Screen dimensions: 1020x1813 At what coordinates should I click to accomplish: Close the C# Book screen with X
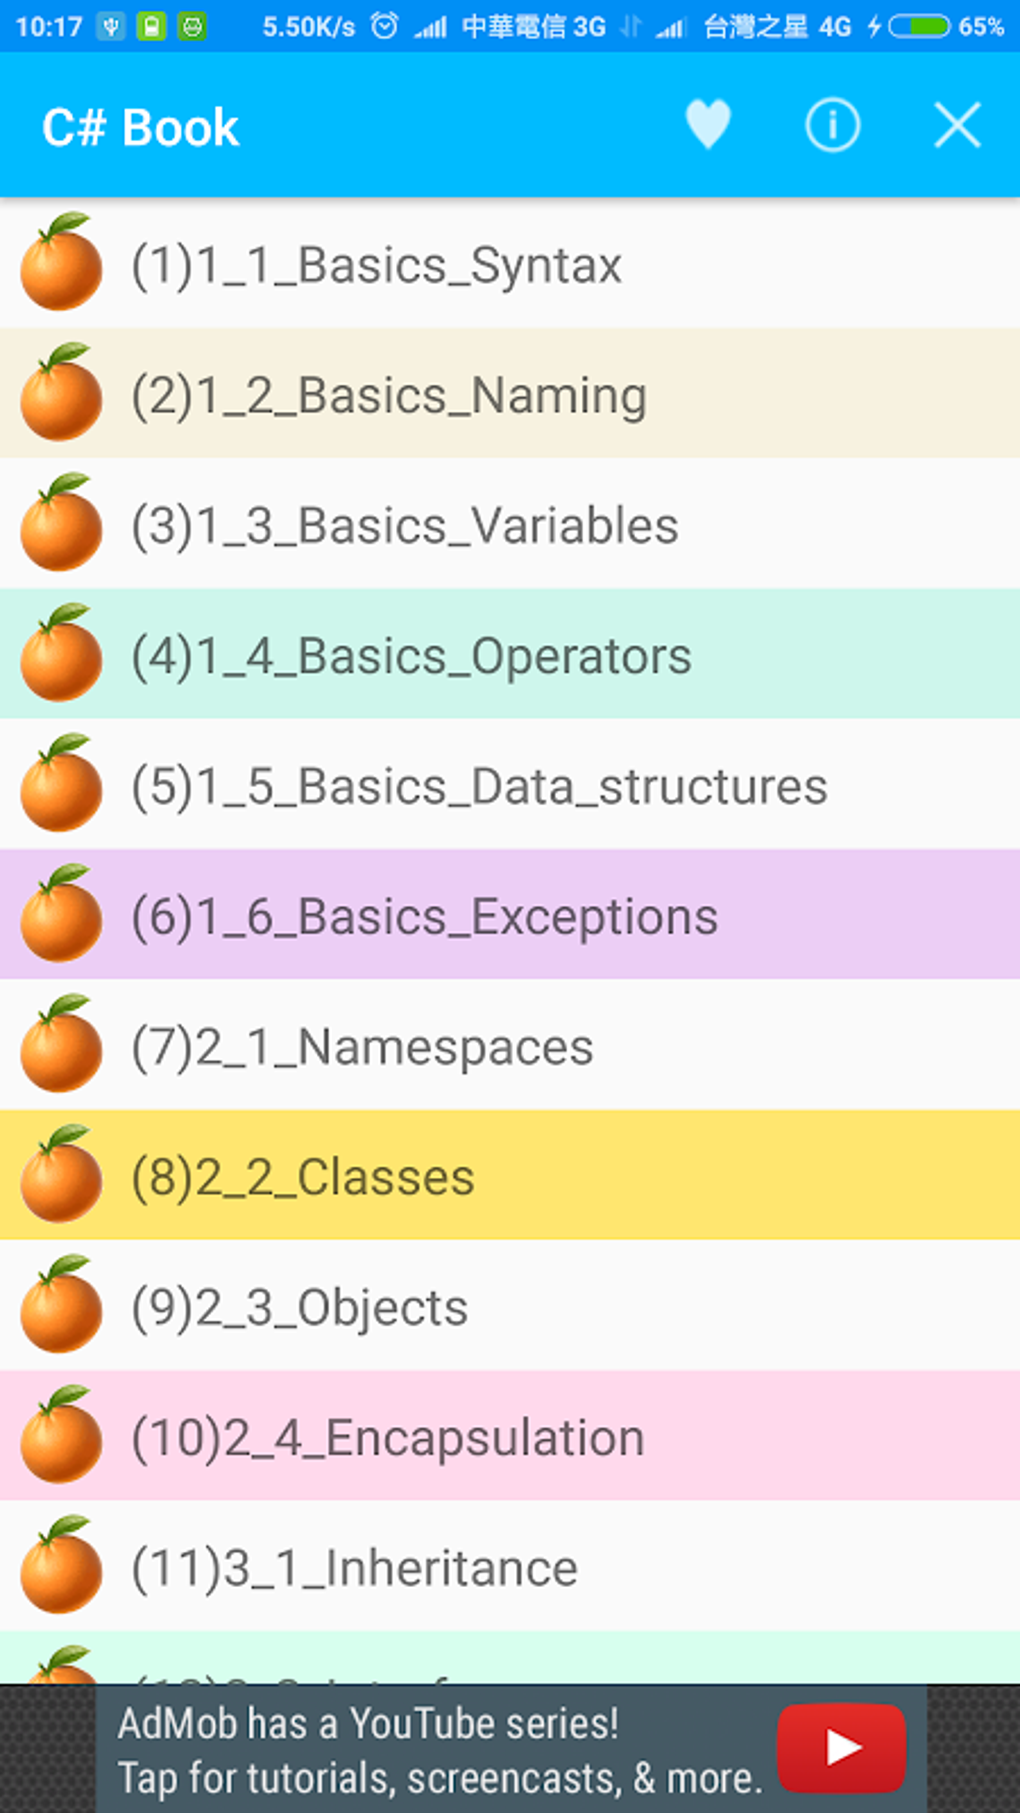click(x=957, y=126)
